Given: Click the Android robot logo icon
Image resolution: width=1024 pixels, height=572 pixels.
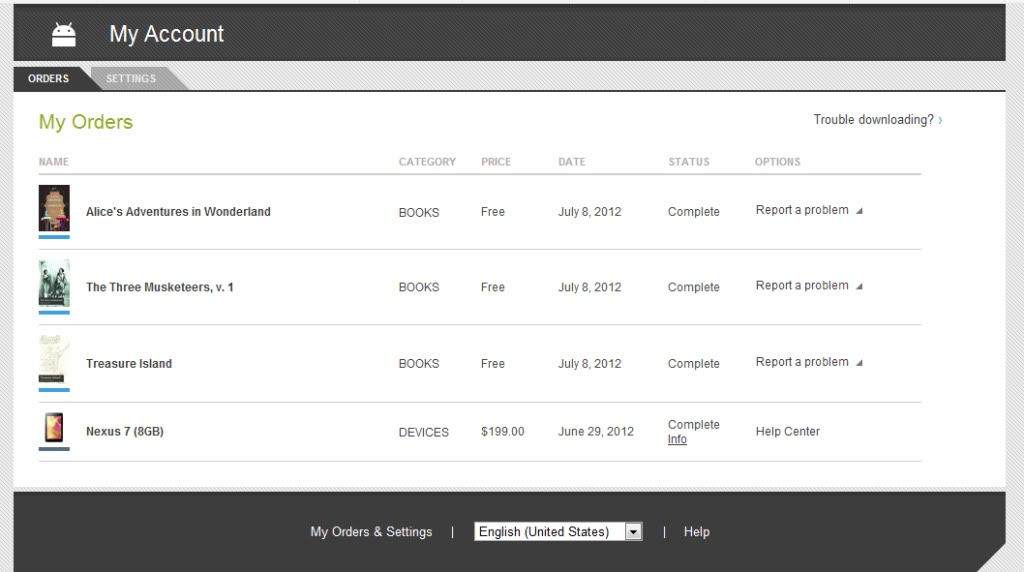Looking at the screenshot, I should tap(63, 35).
